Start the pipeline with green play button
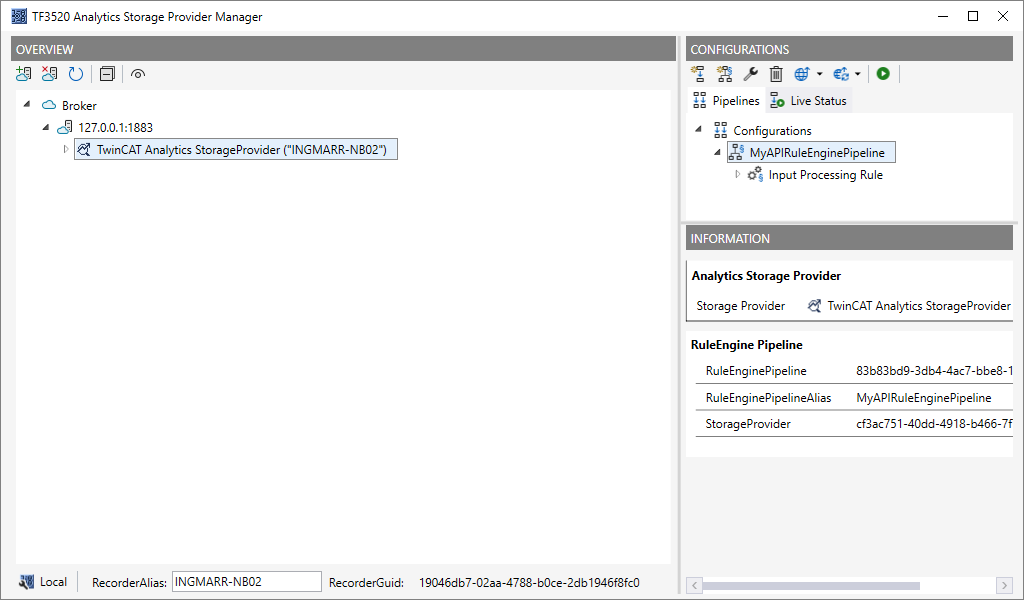 [884, 74]
